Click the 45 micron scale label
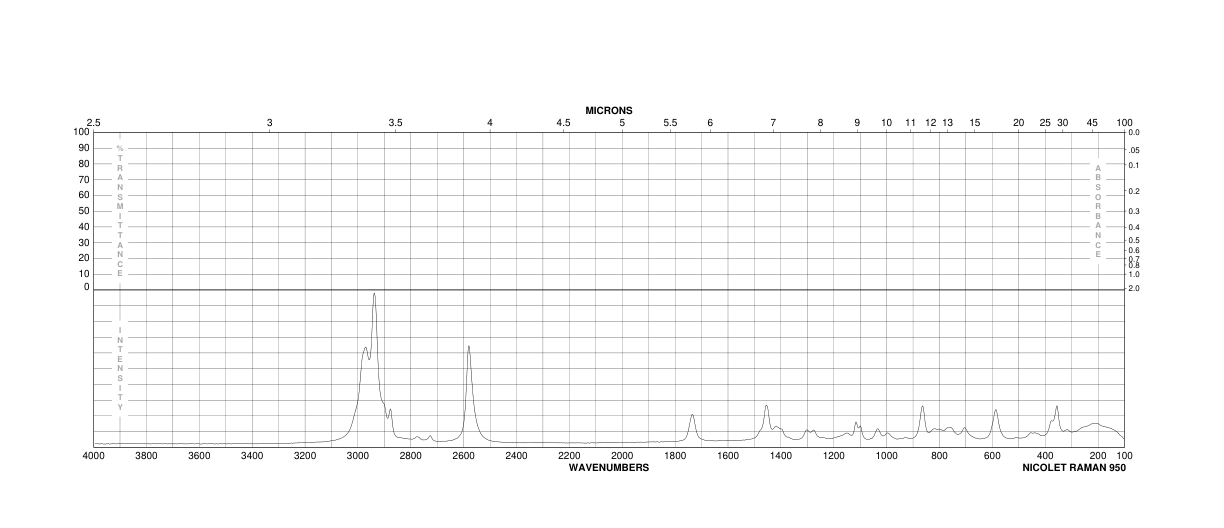The width and height of the screenshot is (1224, 528). (x=1092, y=123)
